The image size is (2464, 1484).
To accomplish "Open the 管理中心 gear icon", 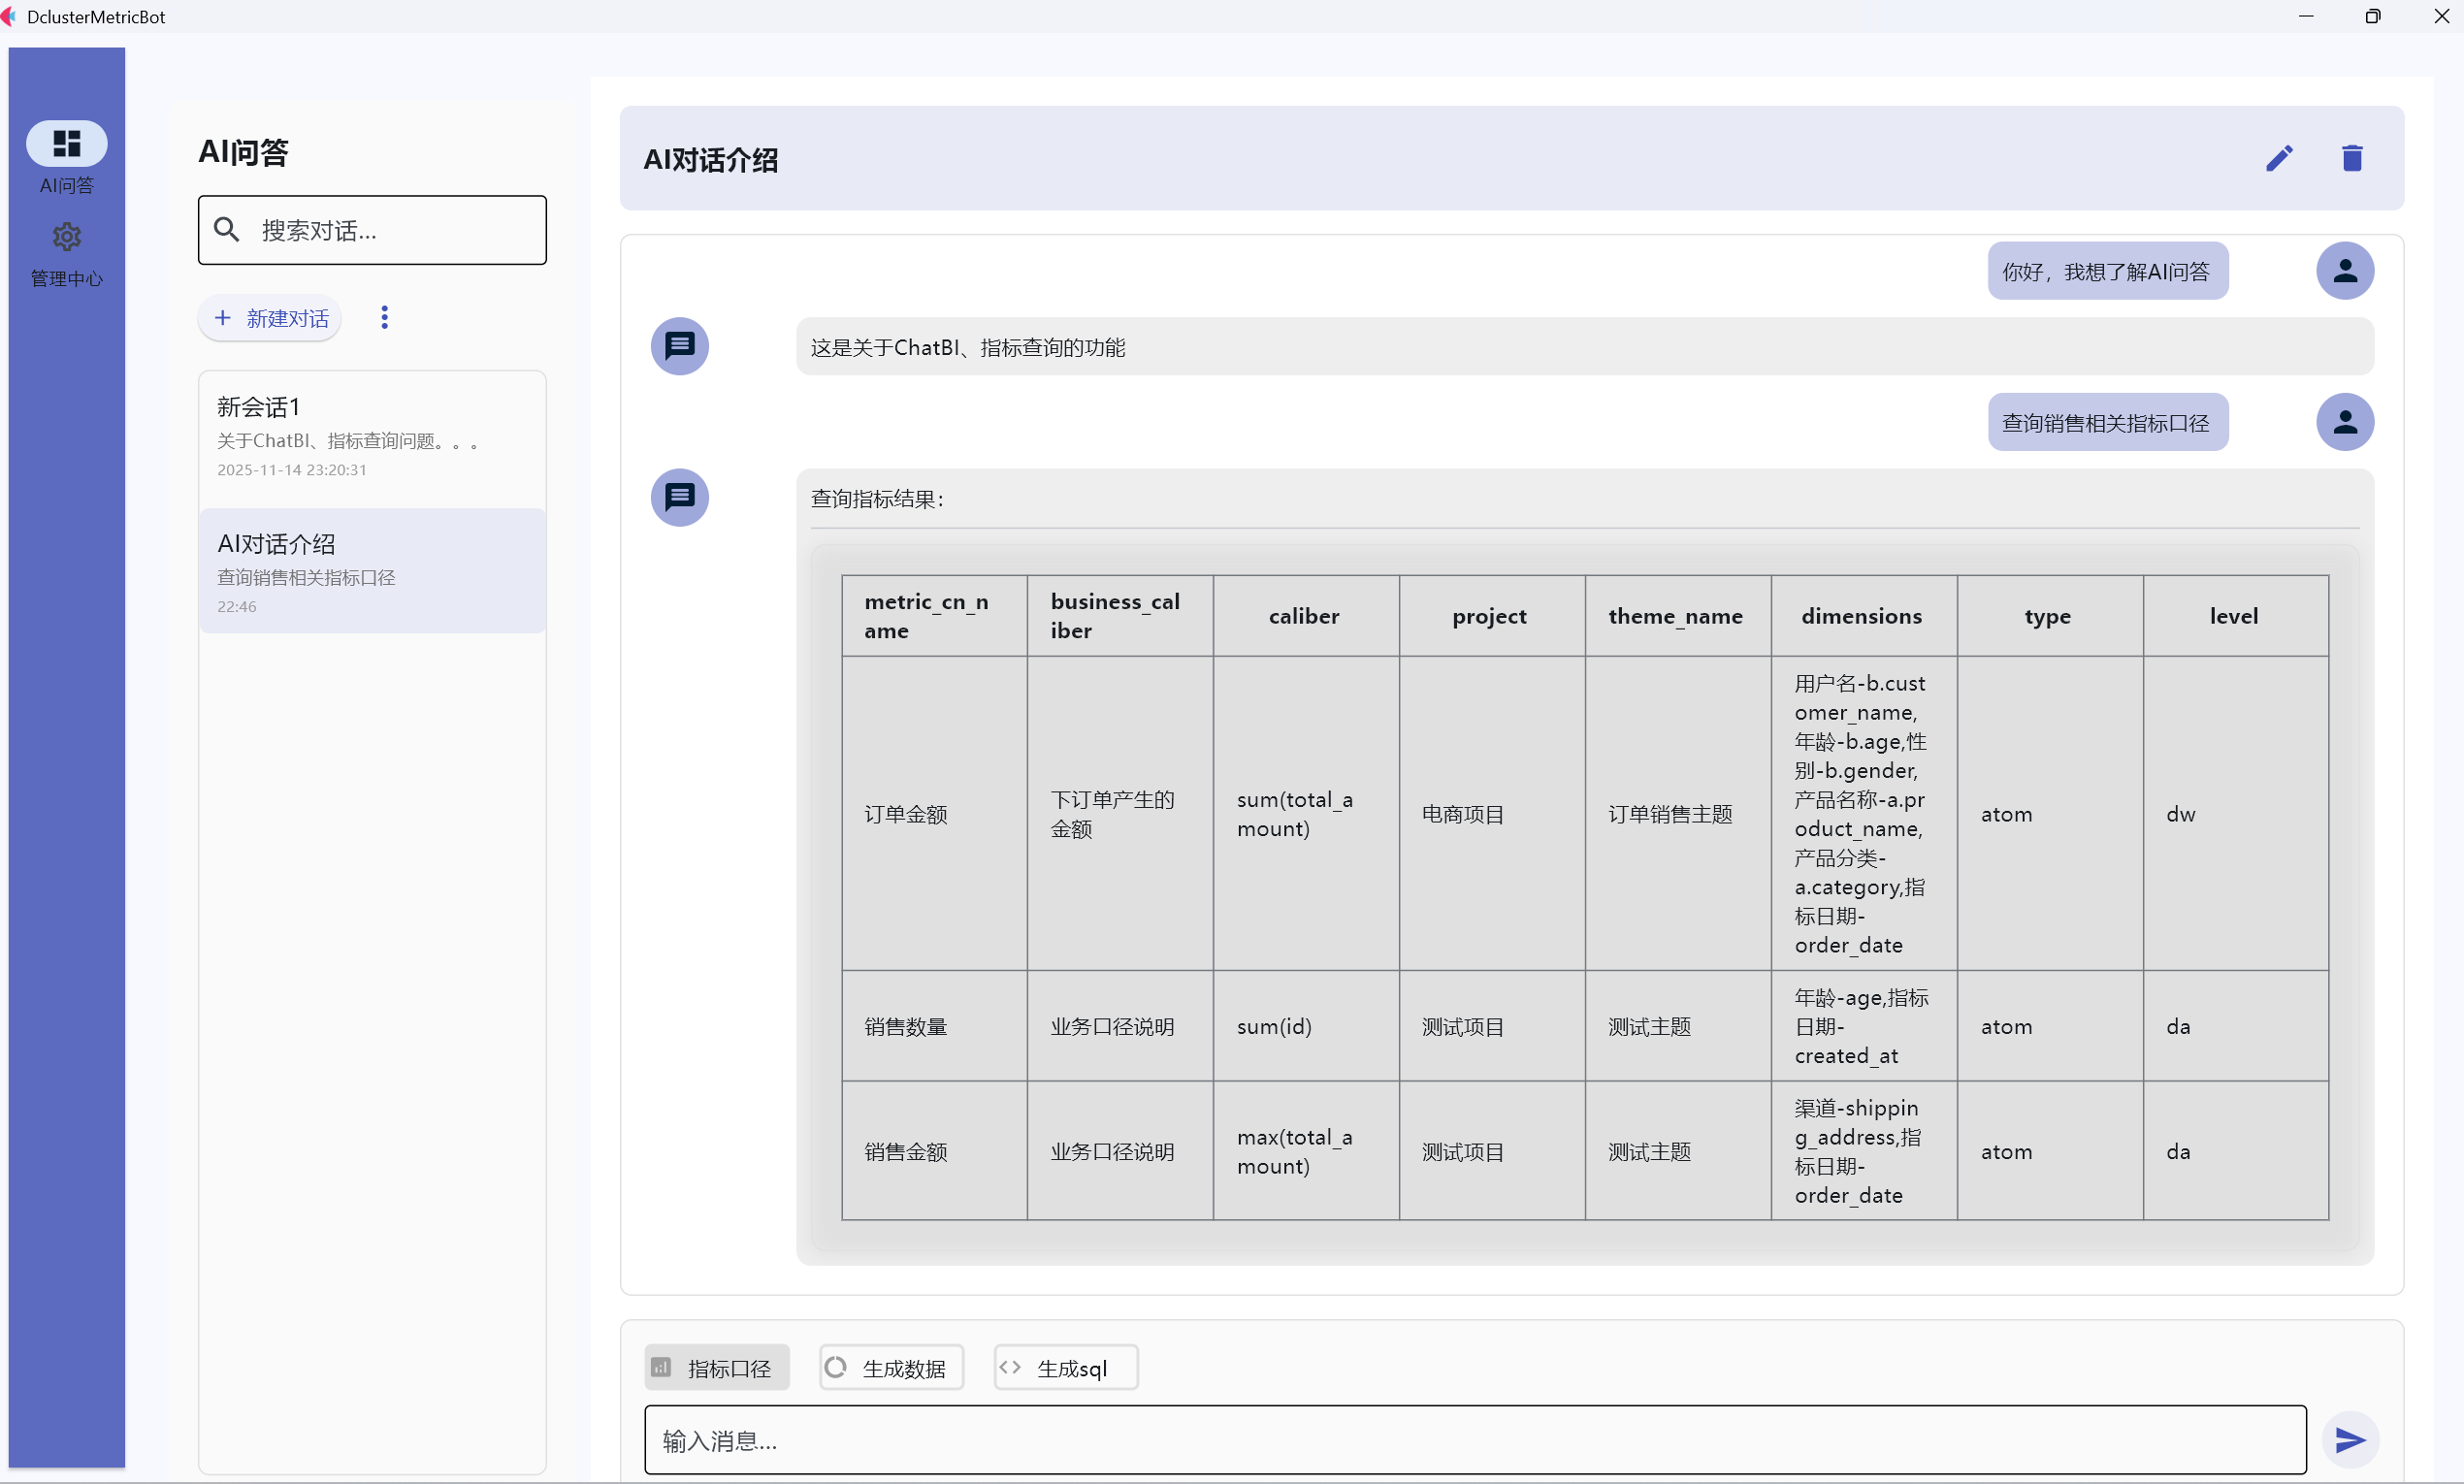I will pos(66,238).
